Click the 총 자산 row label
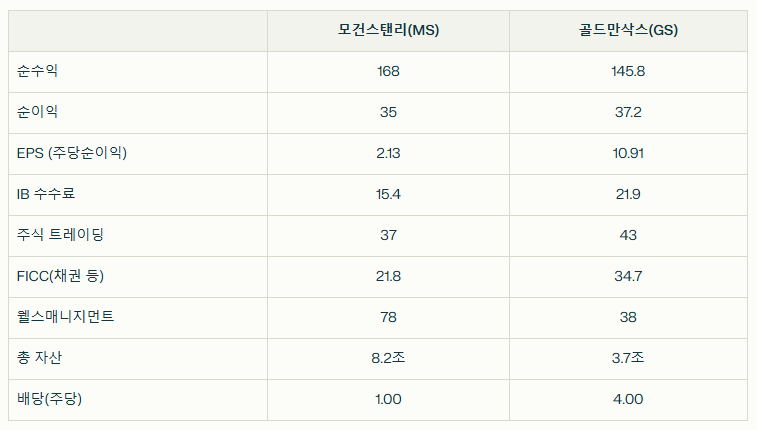 tap(39, 358)
